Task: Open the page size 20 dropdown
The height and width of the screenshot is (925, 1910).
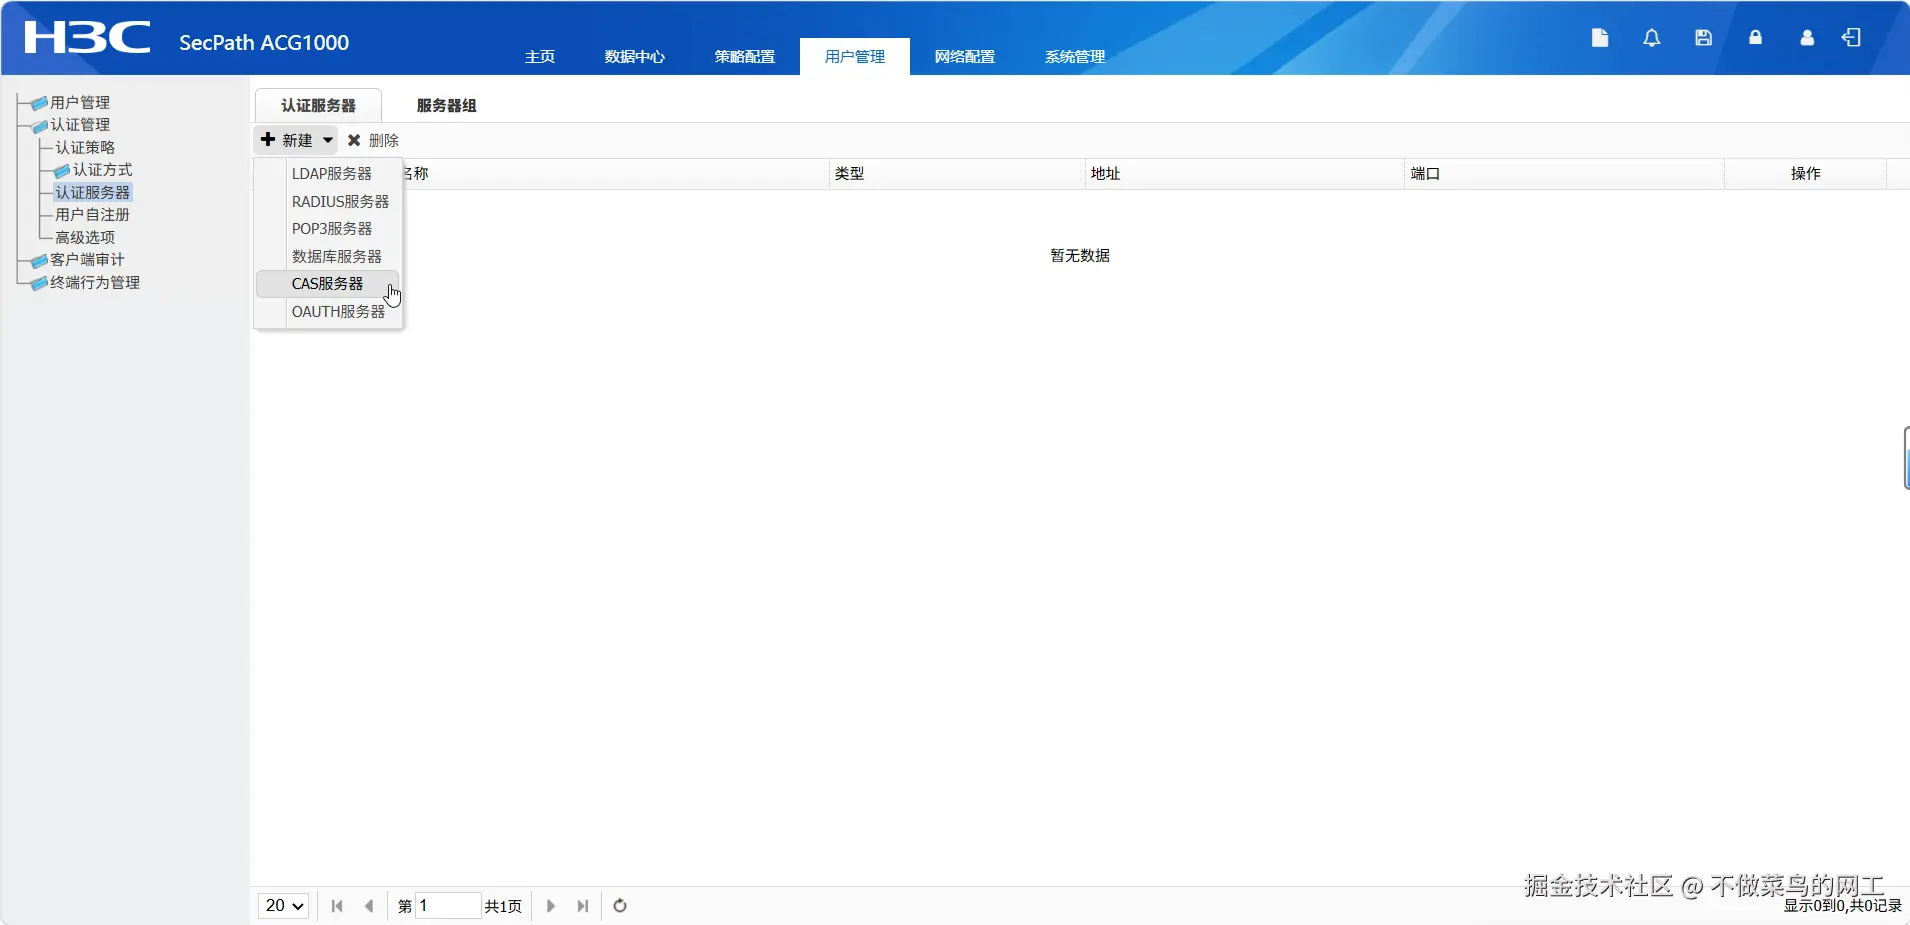Action: [x=284, y=905]
